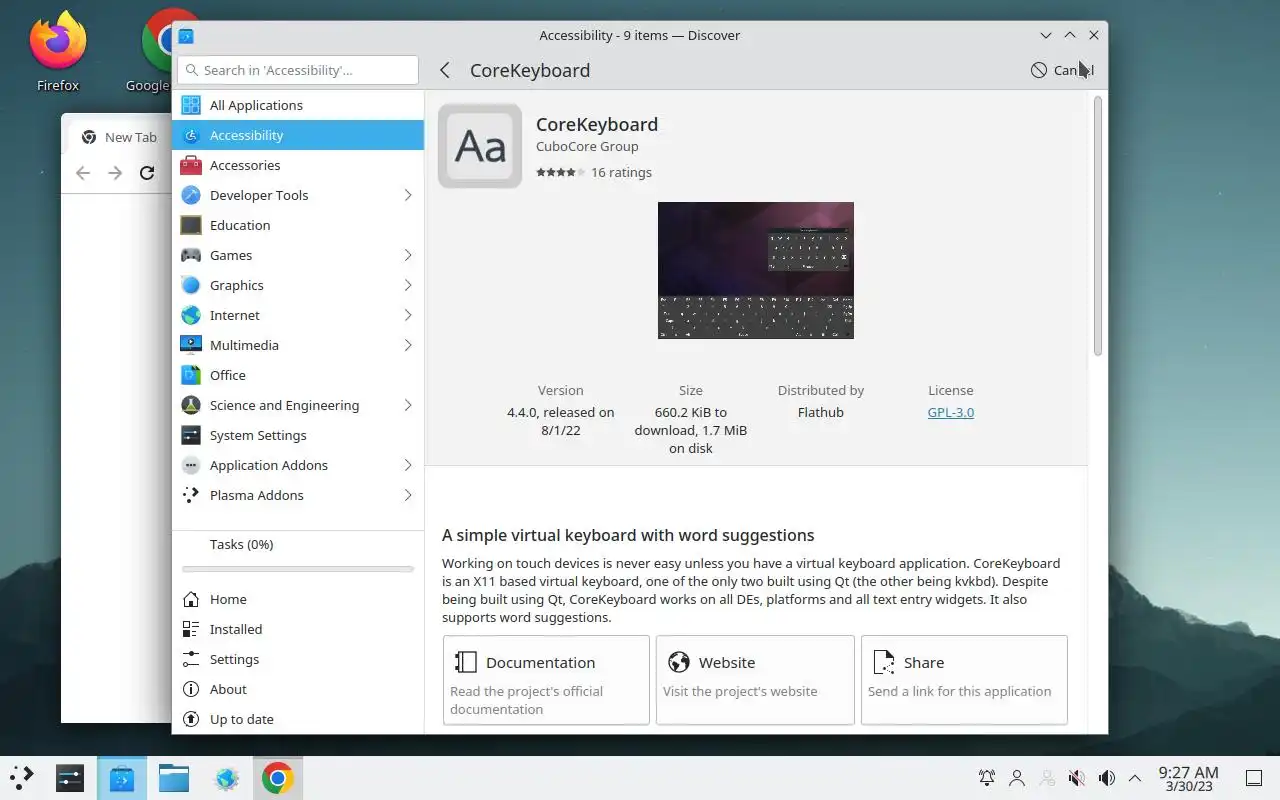Expand the Games category arrow
The height and width of the screenshot is (800, 1280).
point(408,255)
